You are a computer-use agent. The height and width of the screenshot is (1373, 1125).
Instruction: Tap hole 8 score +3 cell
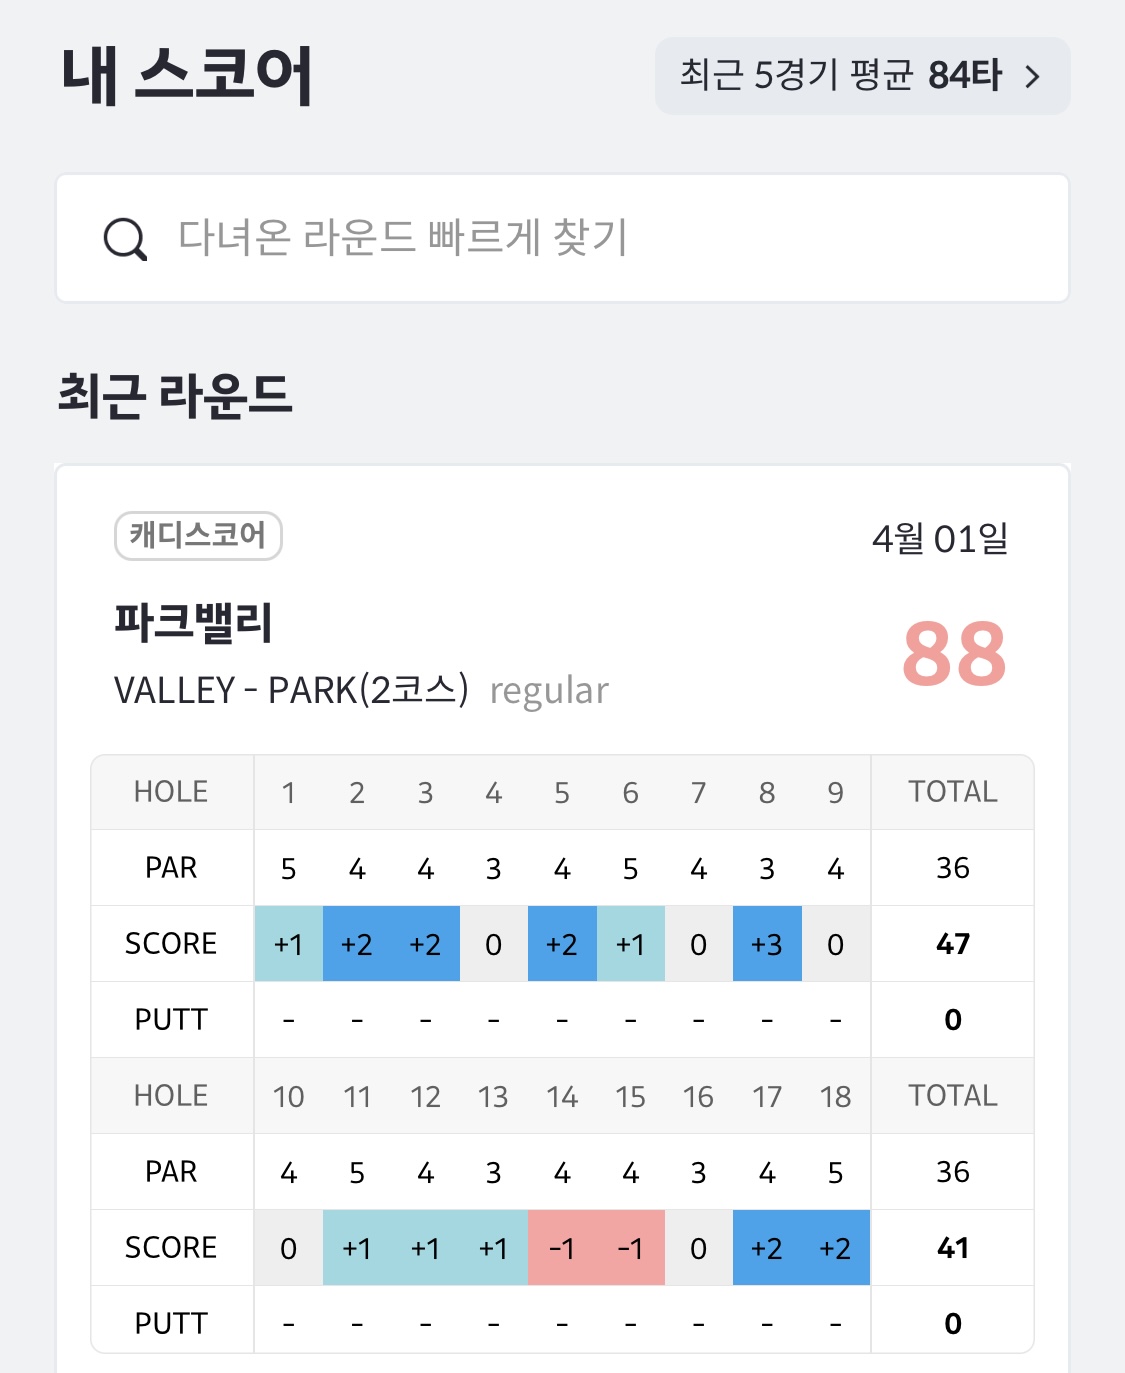coord(767,944)
